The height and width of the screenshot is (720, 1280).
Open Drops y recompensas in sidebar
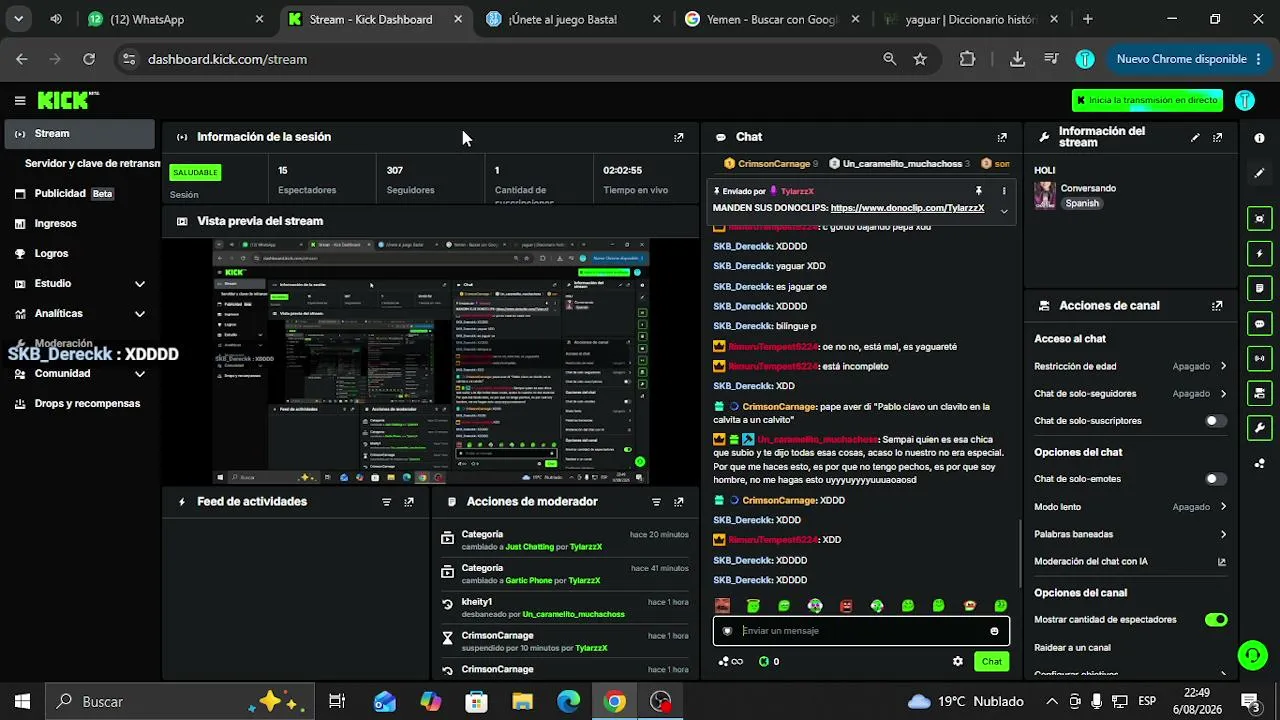(80, 404)
